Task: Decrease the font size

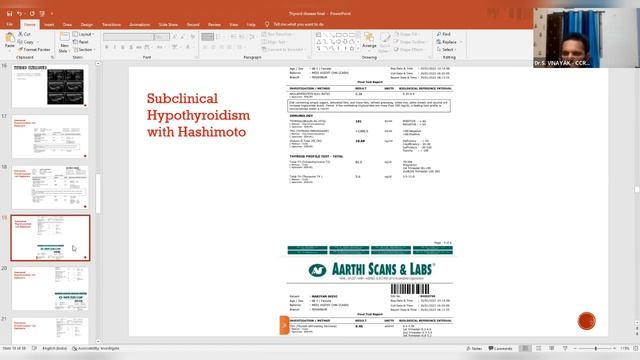Action: [x=183, y=37]
